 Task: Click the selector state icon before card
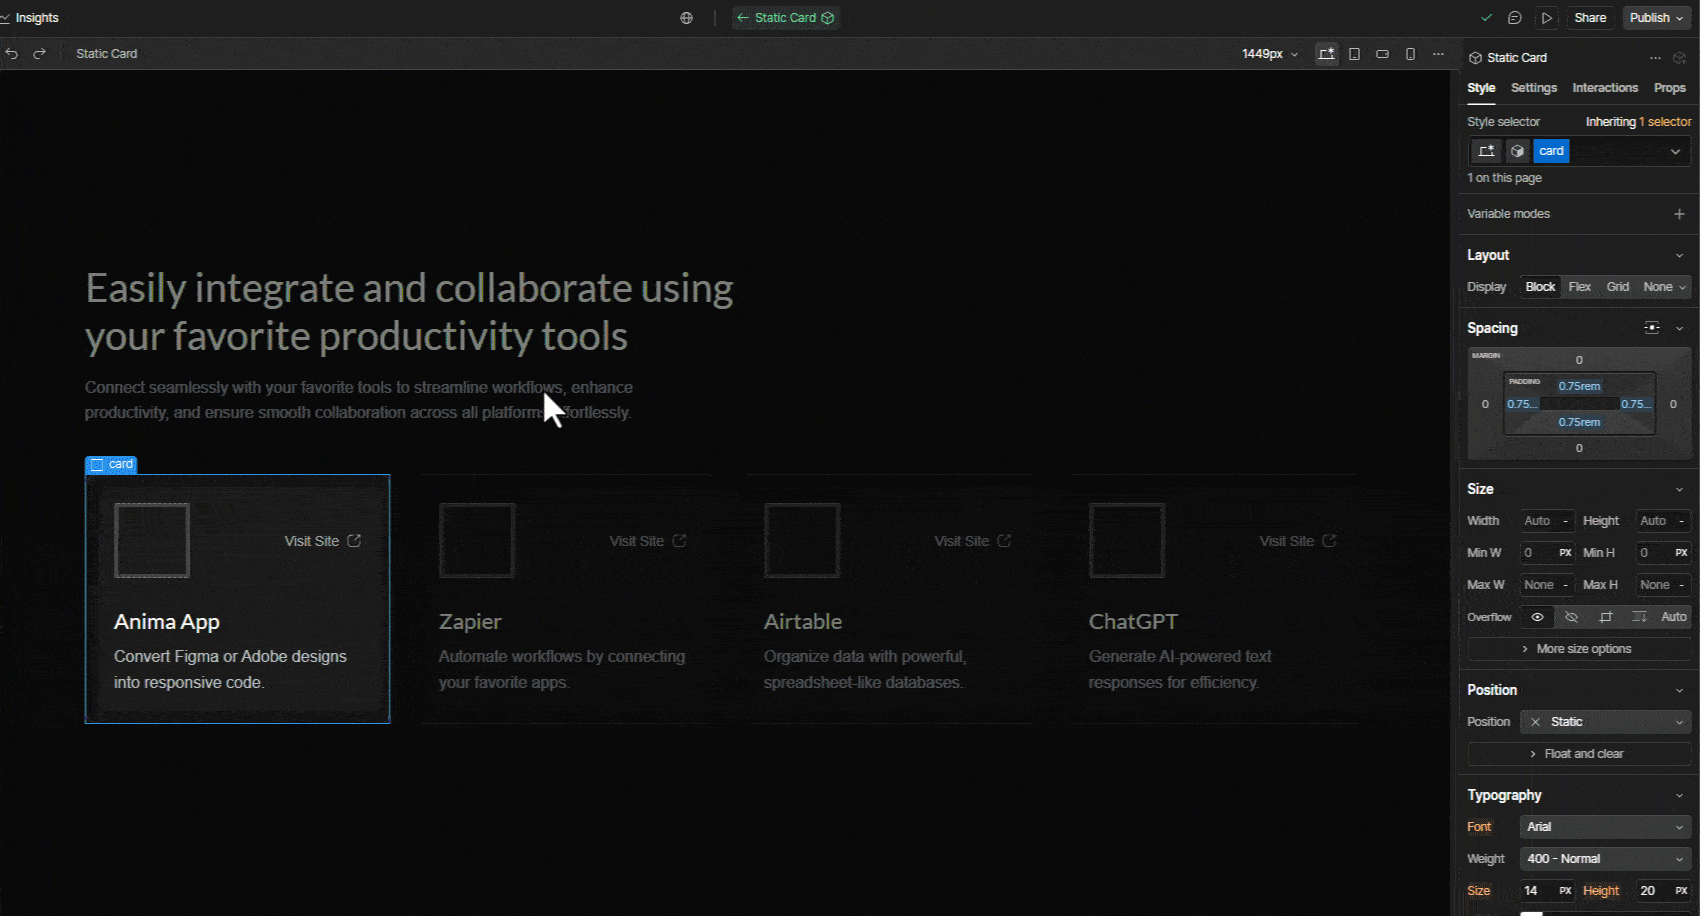1487,151
